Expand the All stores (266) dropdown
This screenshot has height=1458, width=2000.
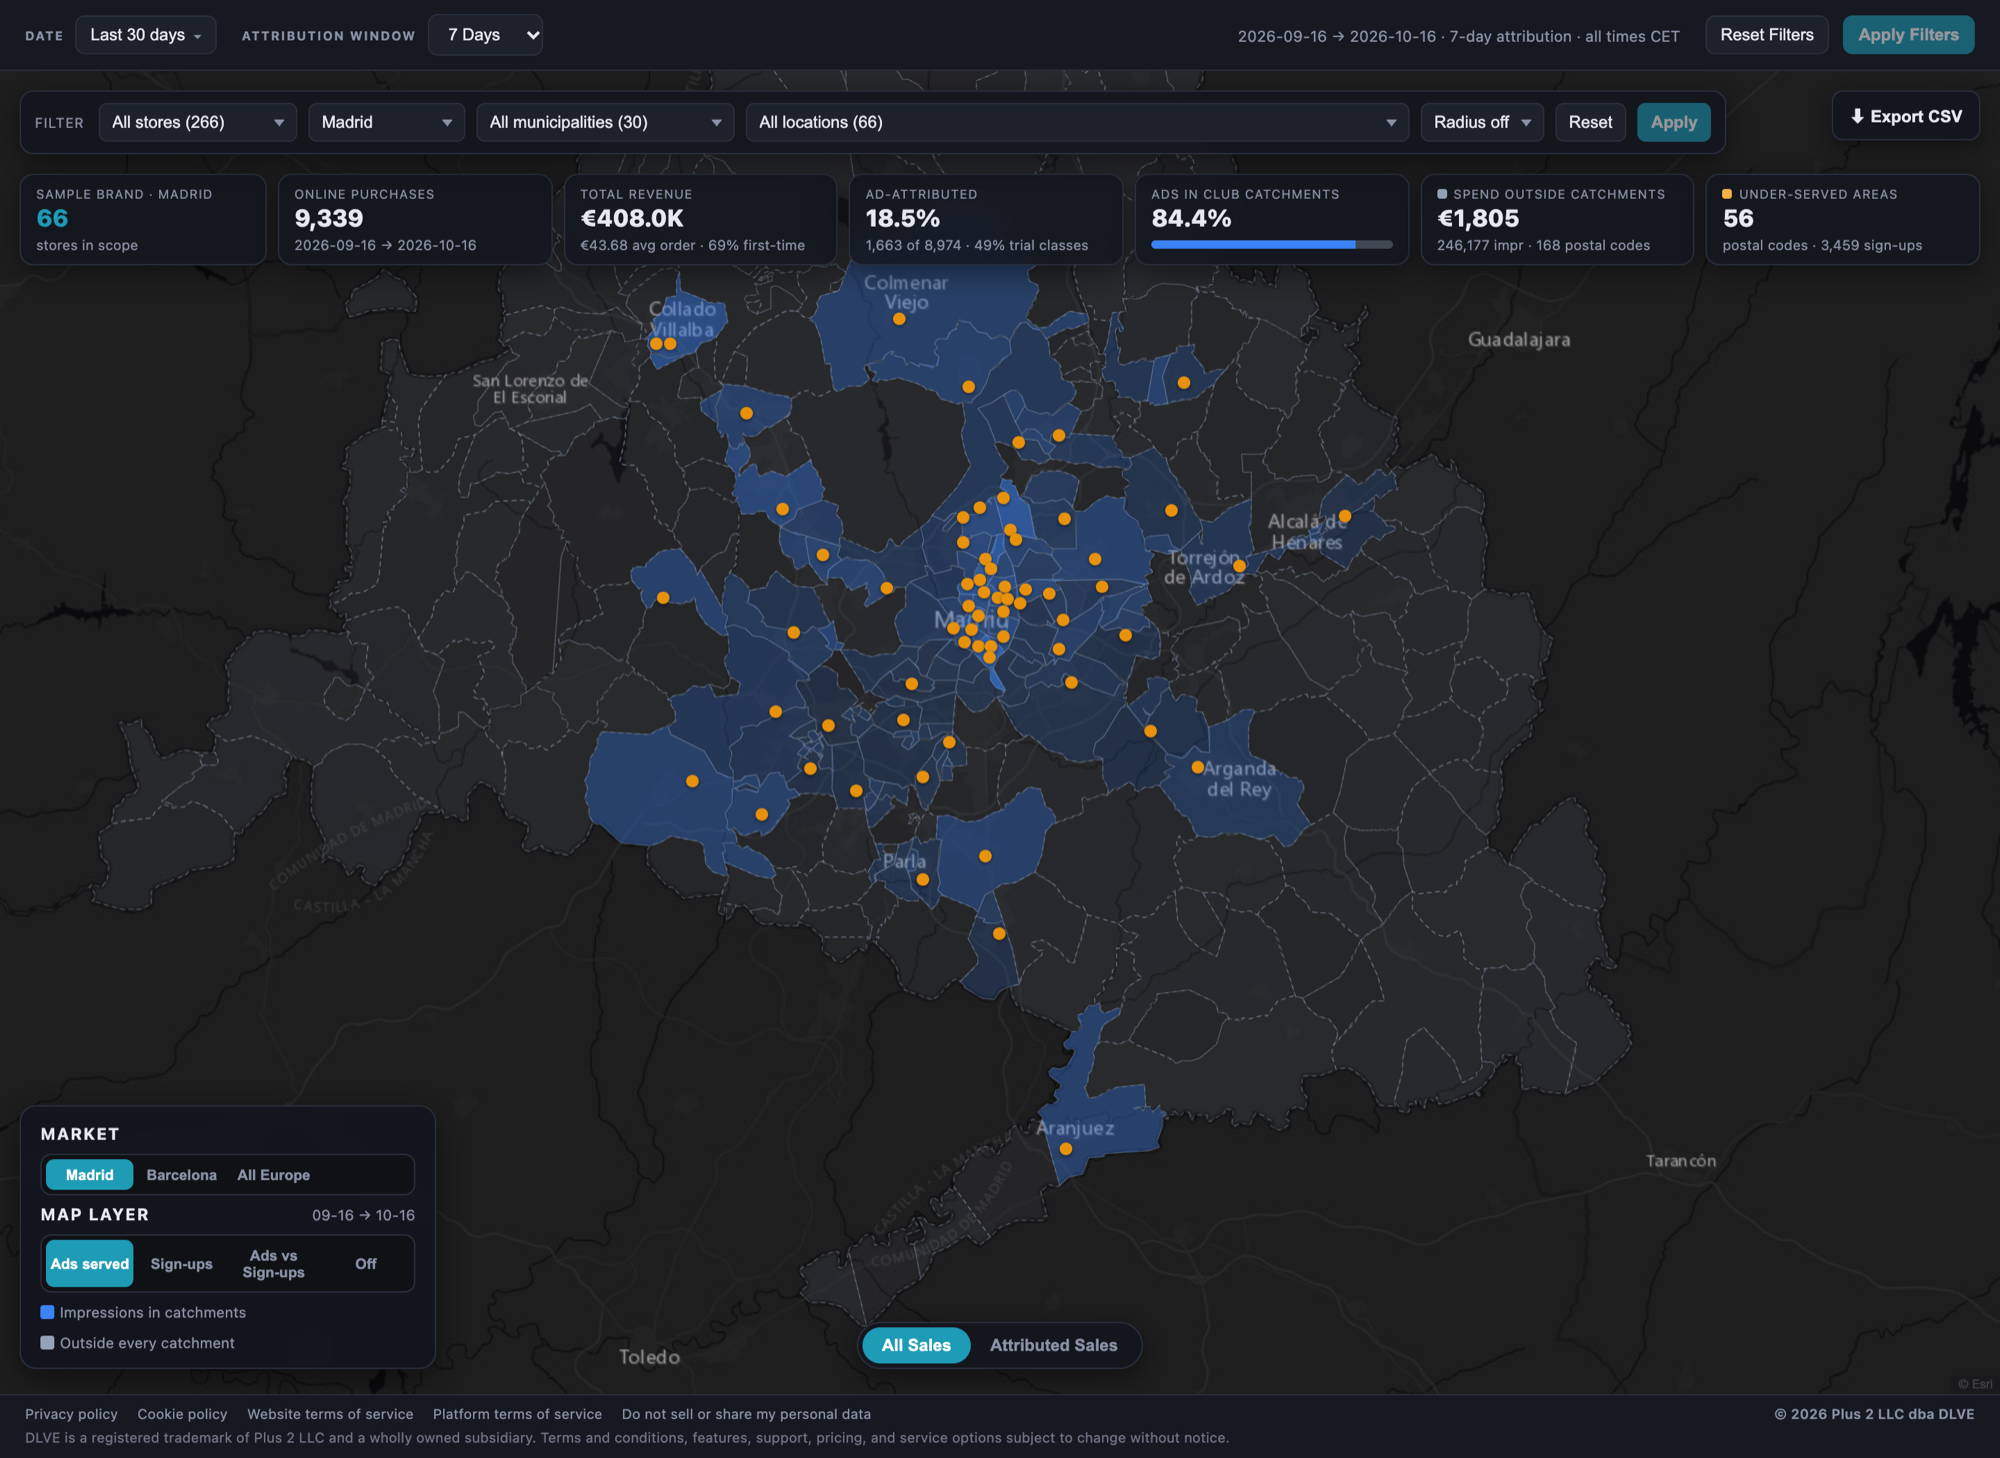pos(198,122)
